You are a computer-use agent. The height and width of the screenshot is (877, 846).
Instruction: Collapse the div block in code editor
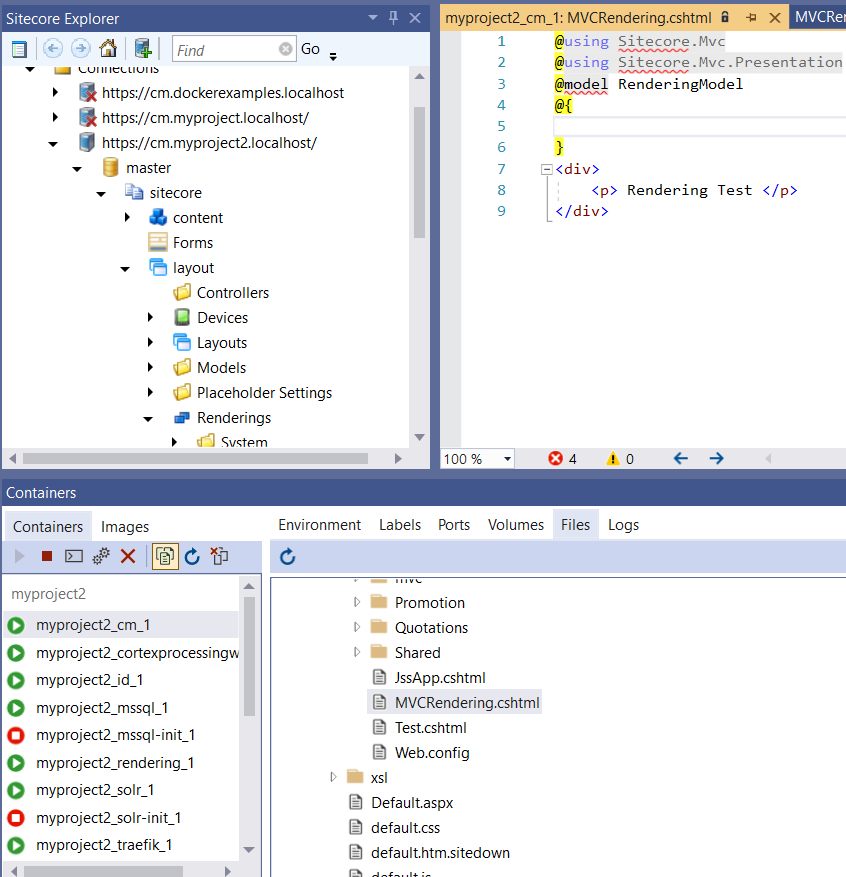coord(547,169)
